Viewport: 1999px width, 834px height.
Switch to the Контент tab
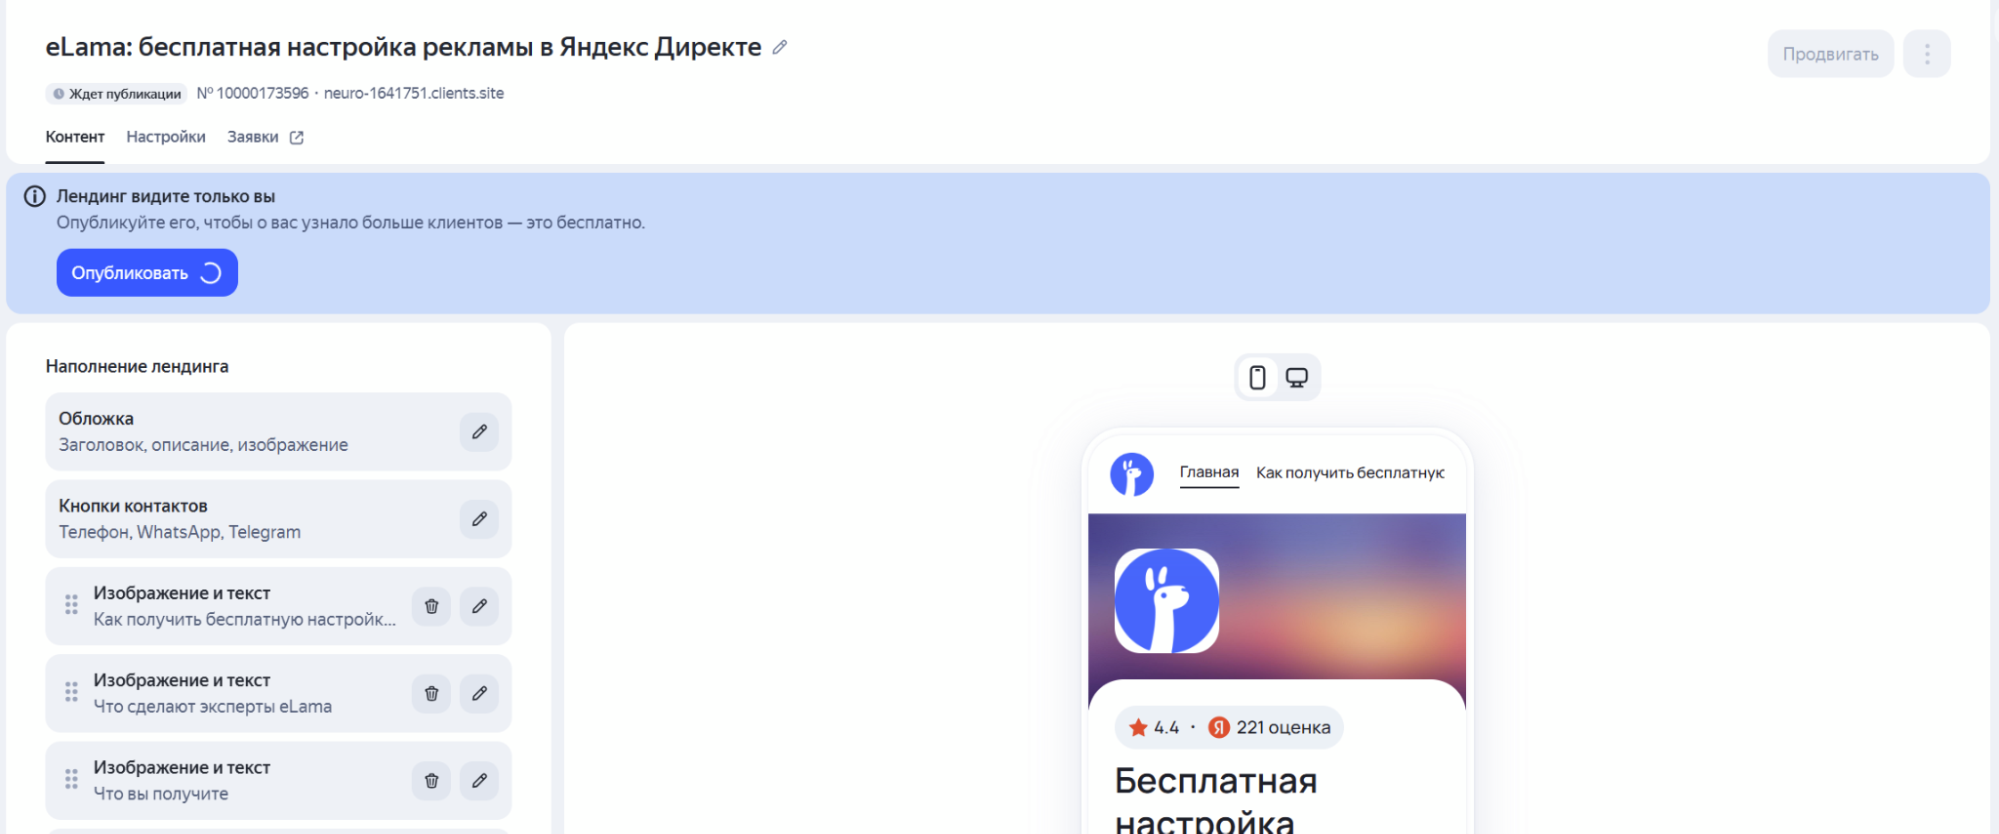pos(75,137)
